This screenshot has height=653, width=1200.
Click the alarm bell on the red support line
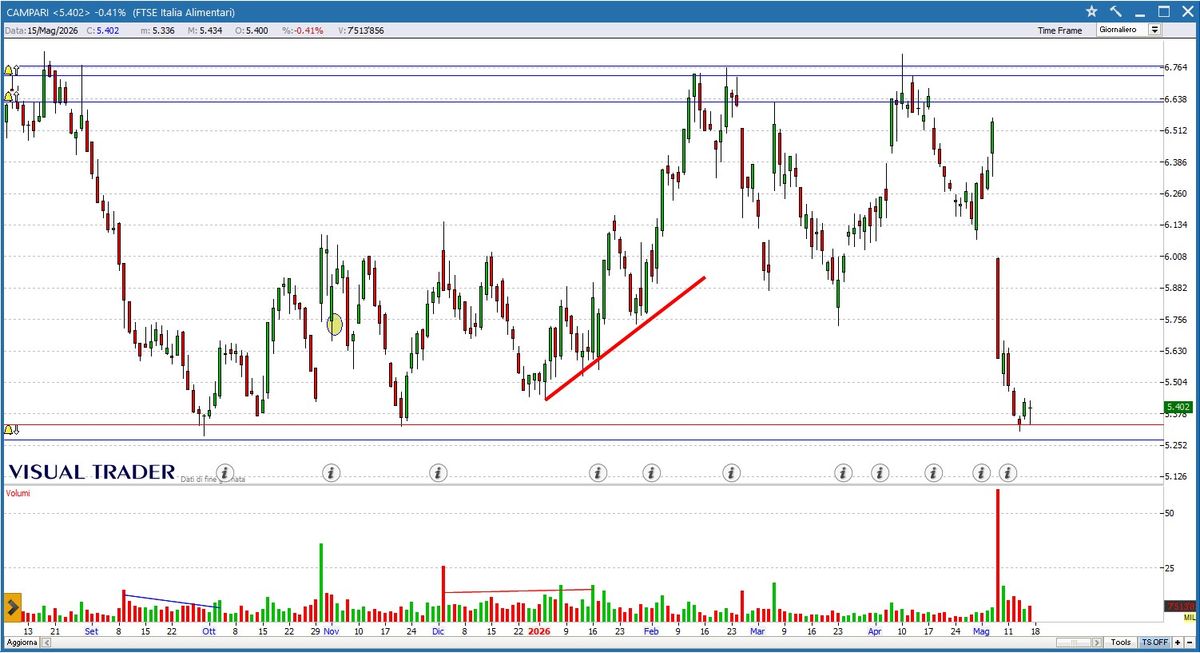(10, 430)
